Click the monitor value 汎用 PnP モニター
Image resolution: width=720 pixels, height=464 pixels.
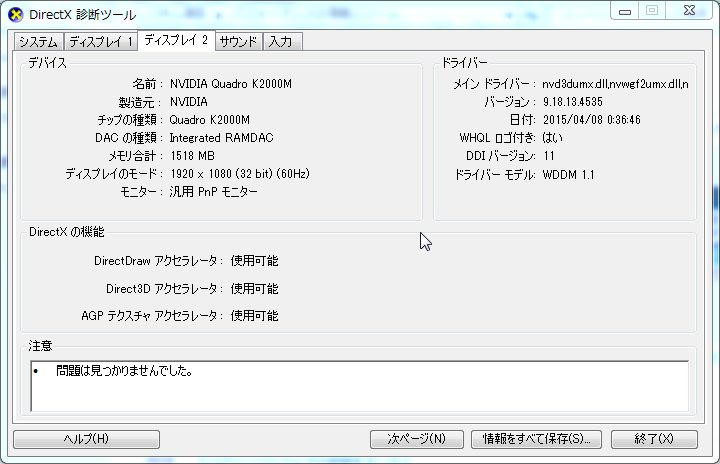click(x=213, y=192)
